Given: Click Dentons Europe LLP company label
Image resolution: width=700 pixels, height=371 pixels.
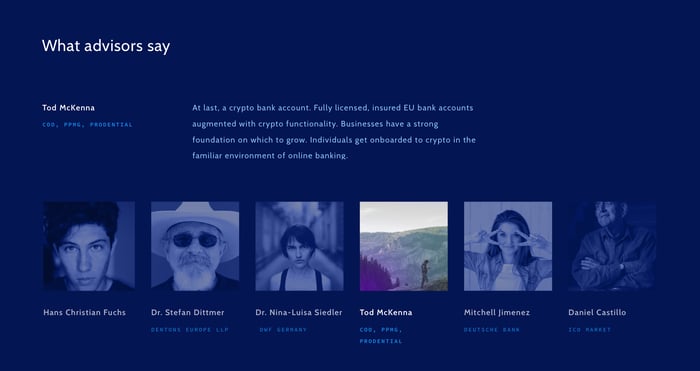Looking at the screenshot, I should click(x=190, y=330).
